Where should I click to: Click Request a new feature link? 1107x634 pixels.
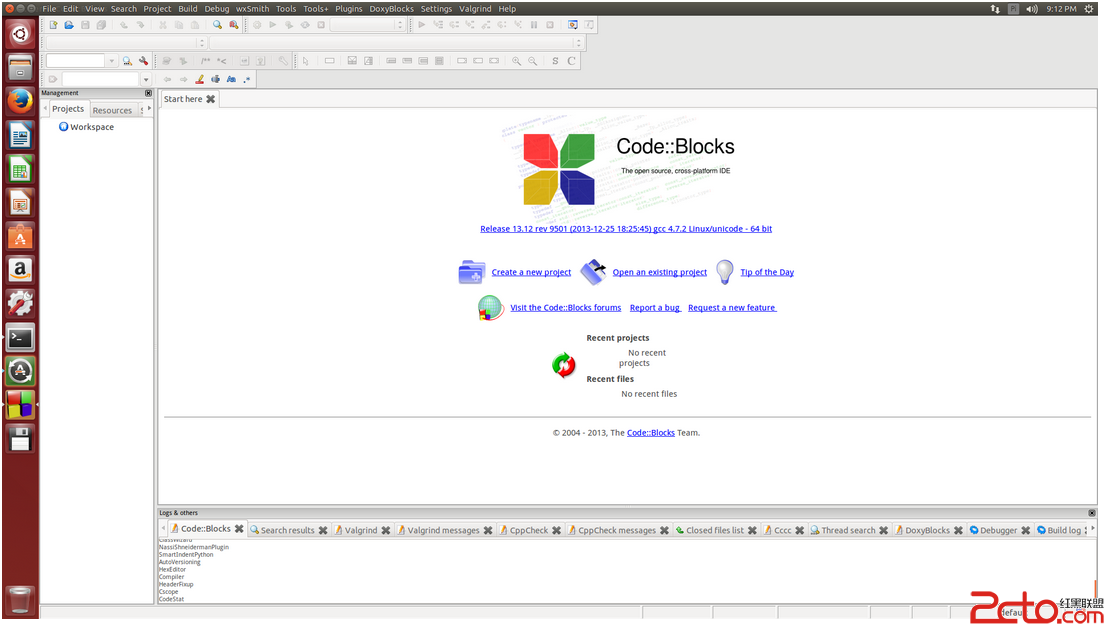pyautogui.click(x=732, y=308)
